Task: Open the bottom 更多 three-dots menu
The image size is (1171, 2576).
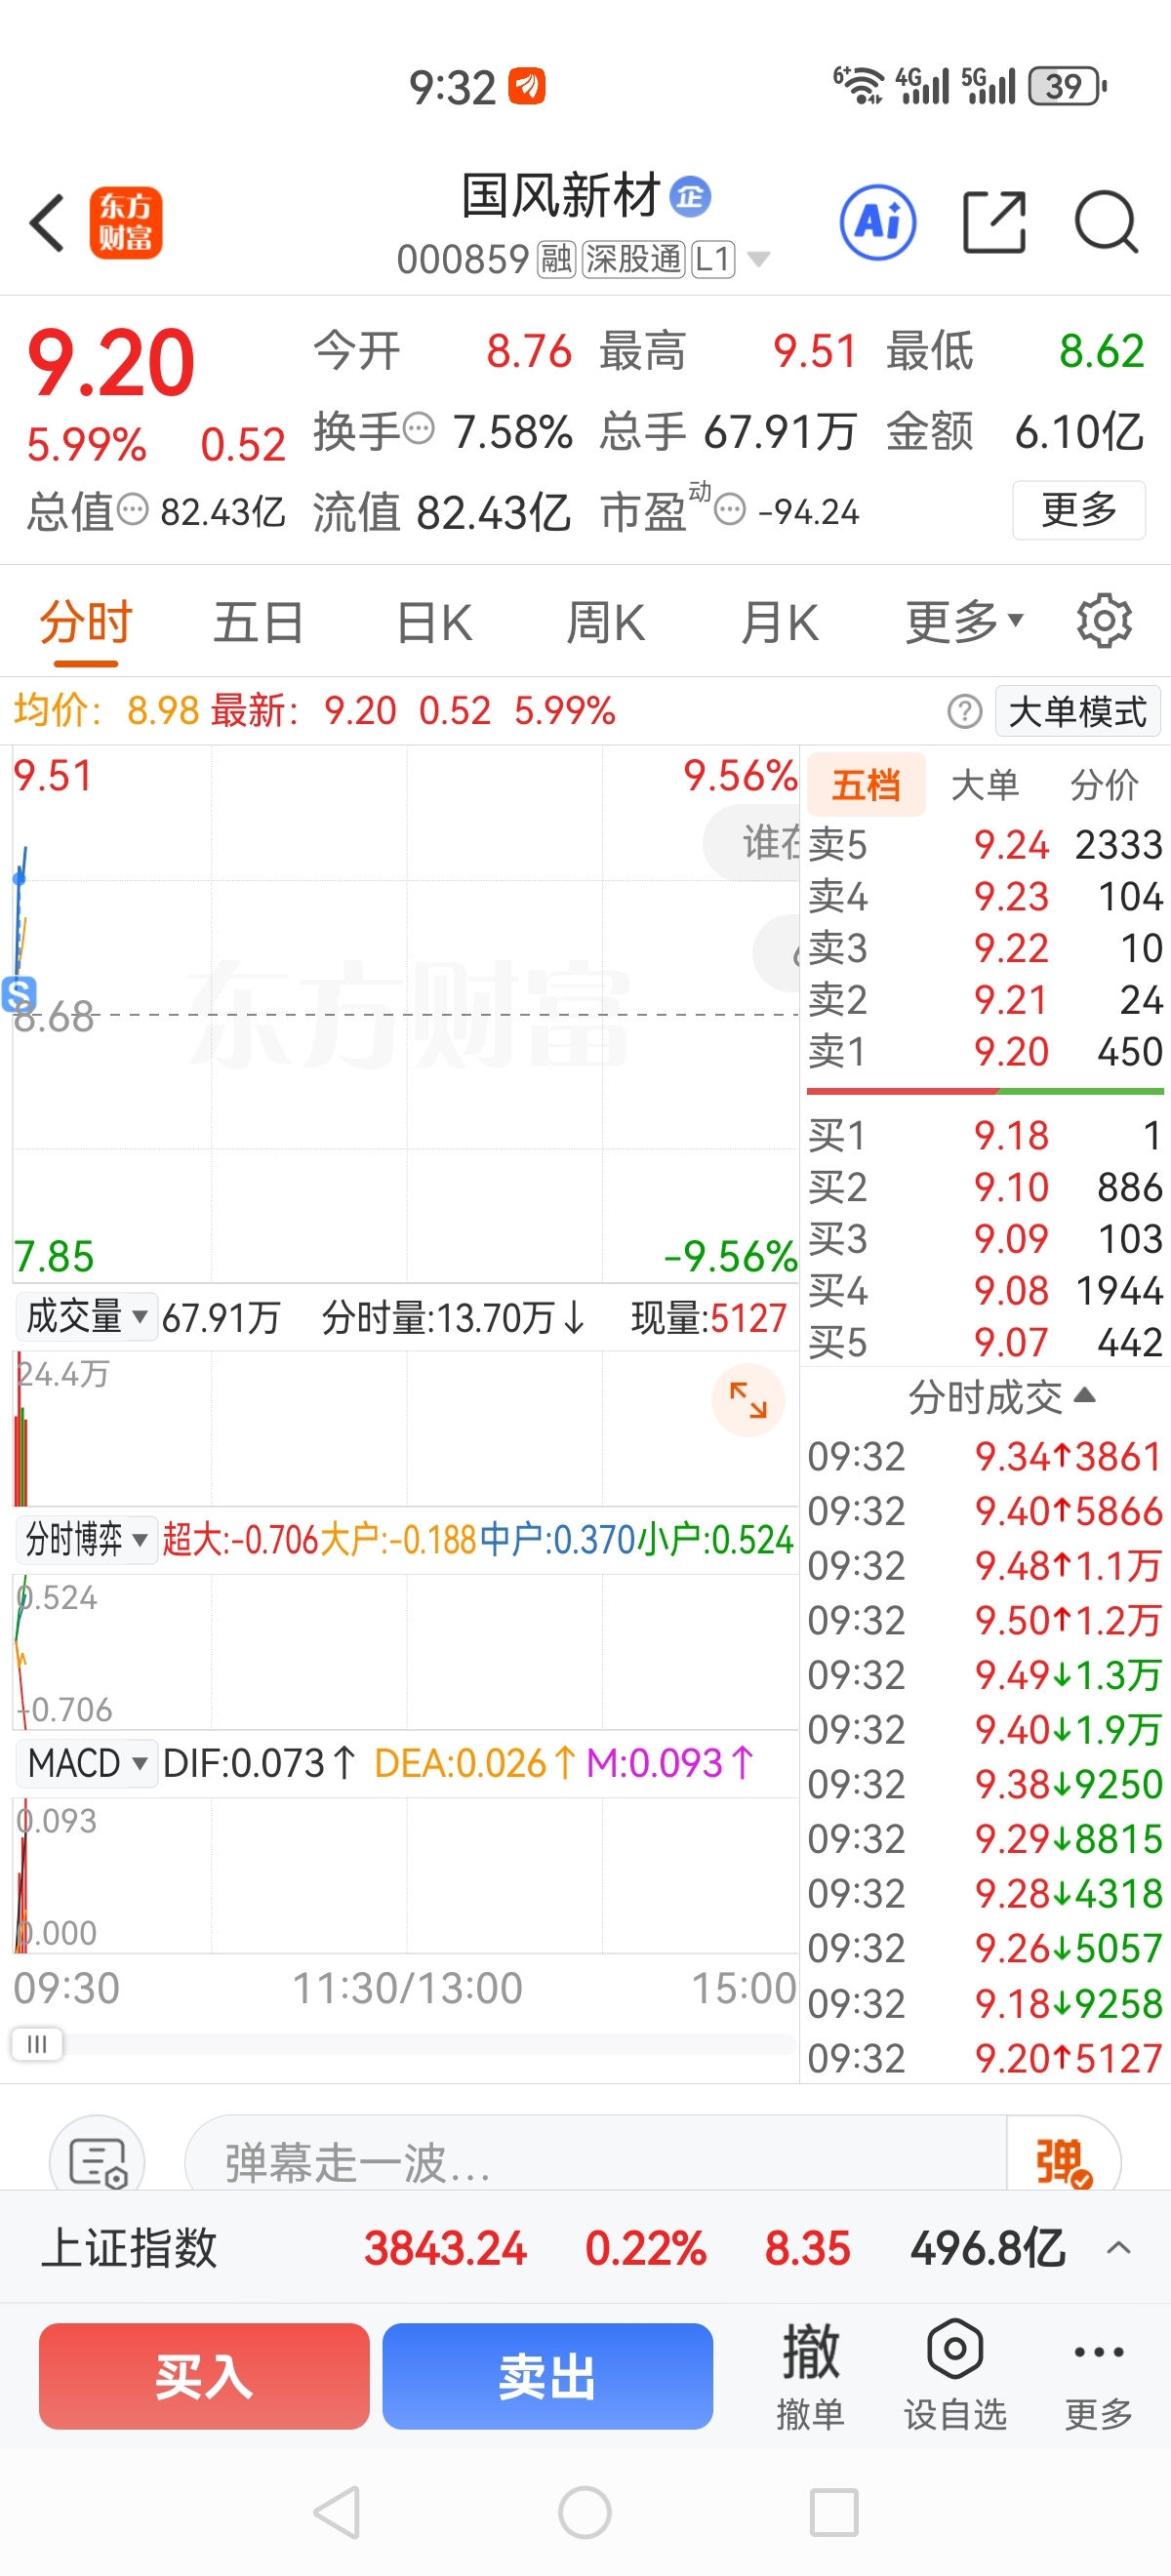Action: tap(1098, 2375)
